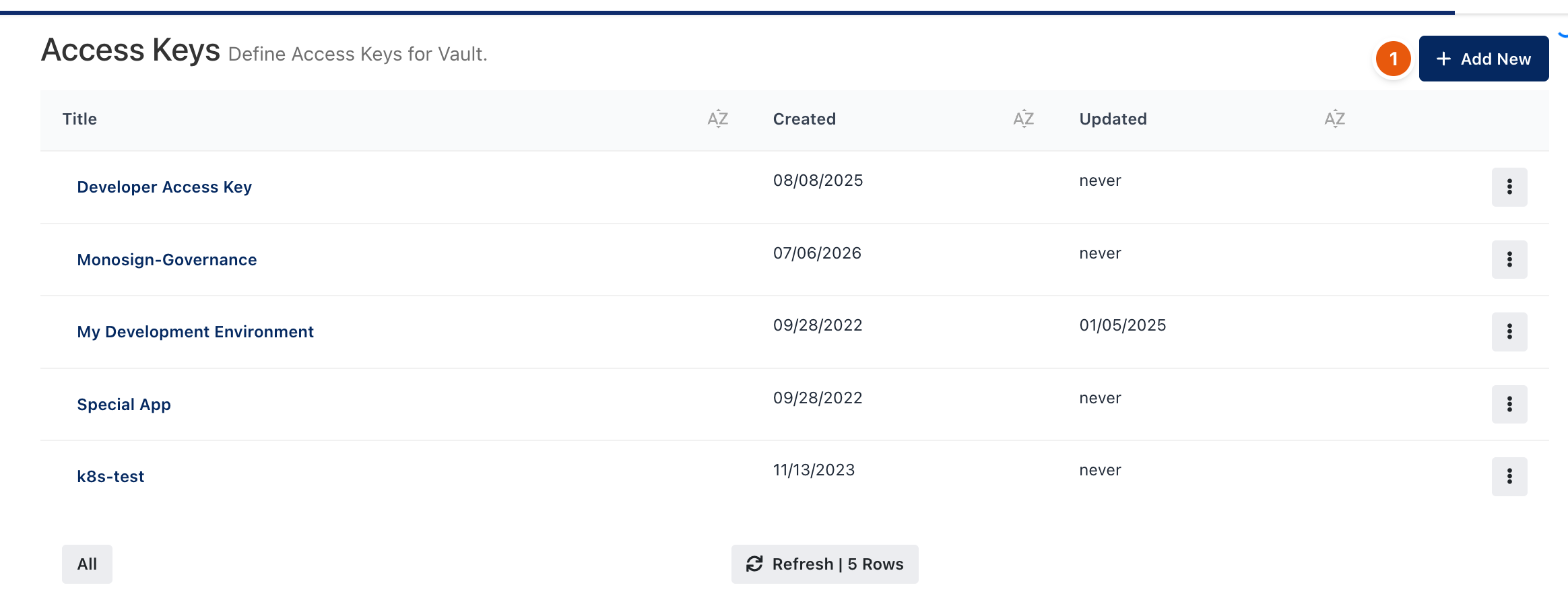1568x606 pixels.
Task: Select the All filter button
Action: (87, 564)
